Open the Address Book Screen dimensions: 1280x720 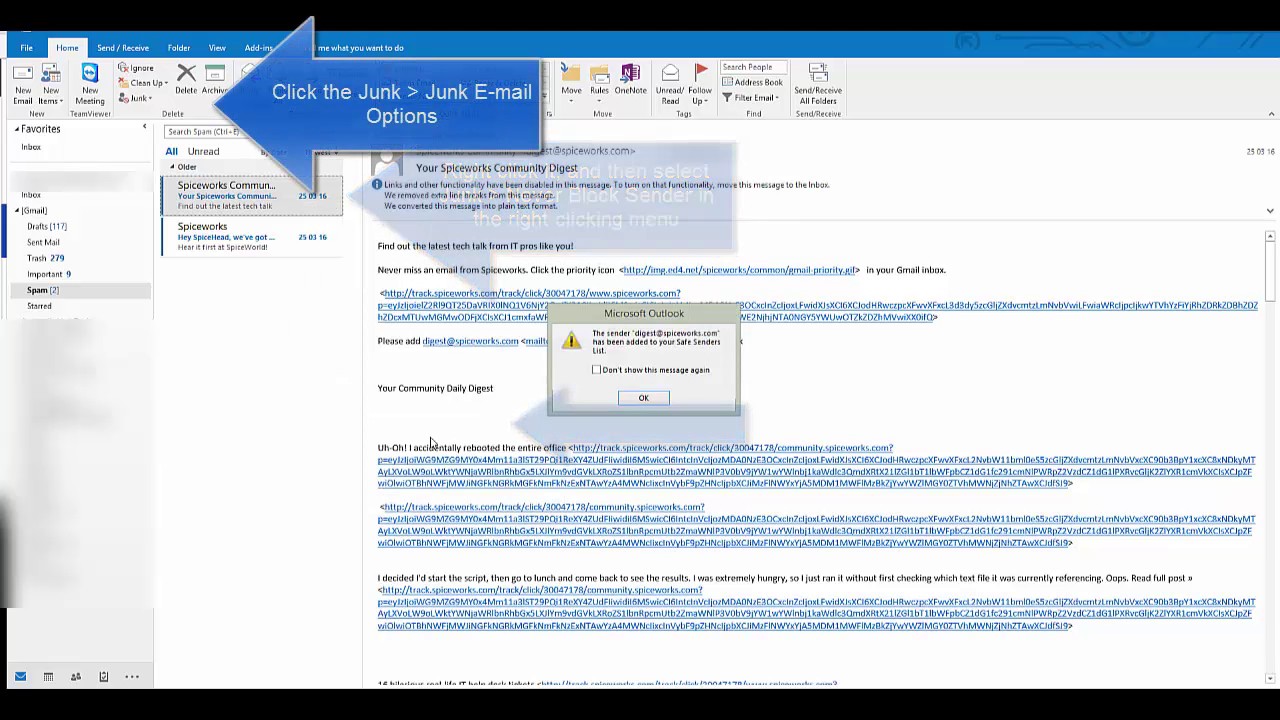pos(752,82)
